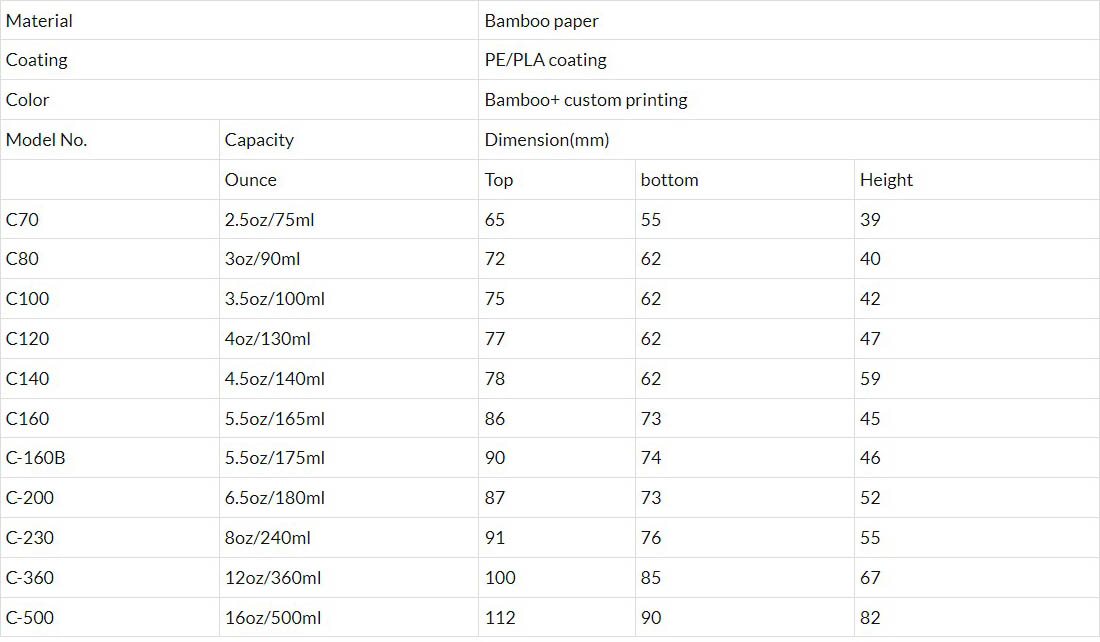
Task: Click the Dimension(mm) header
Action: [546, 140]
